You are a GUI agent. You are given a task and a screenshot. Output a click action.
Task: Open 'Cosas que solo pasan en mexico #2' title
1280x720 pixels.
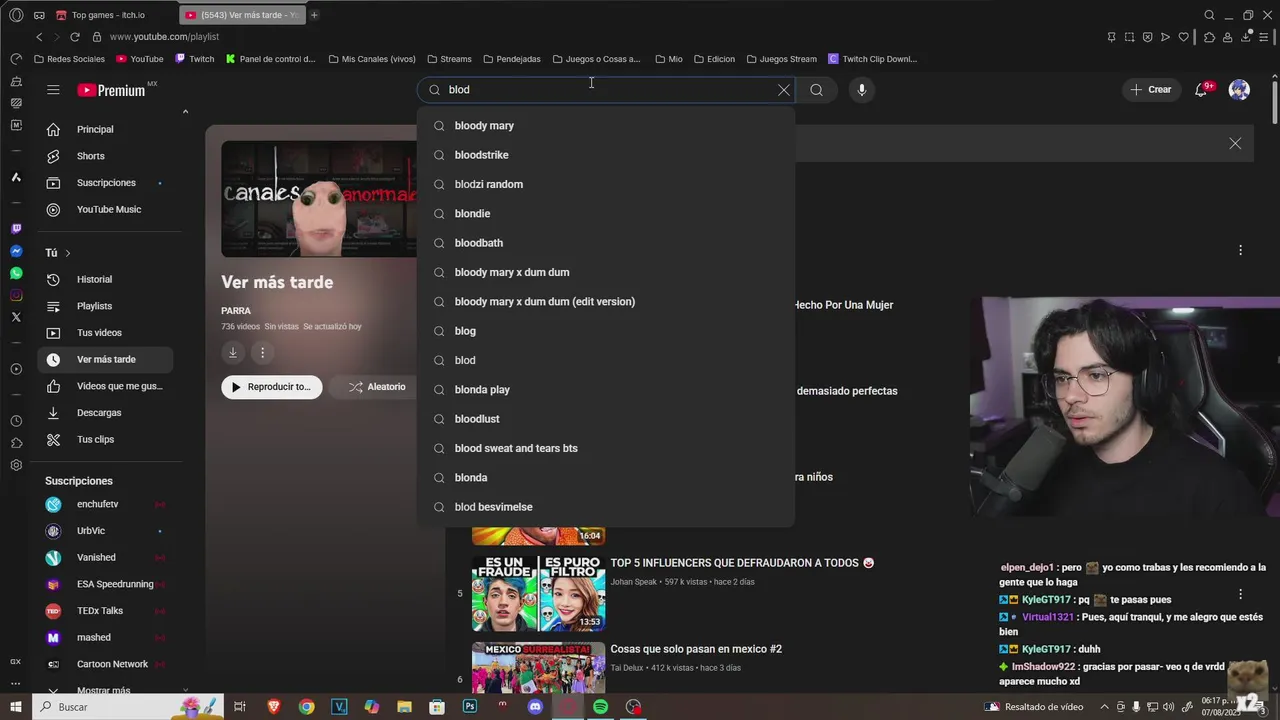pyautogui.click(x=696, y=649)
